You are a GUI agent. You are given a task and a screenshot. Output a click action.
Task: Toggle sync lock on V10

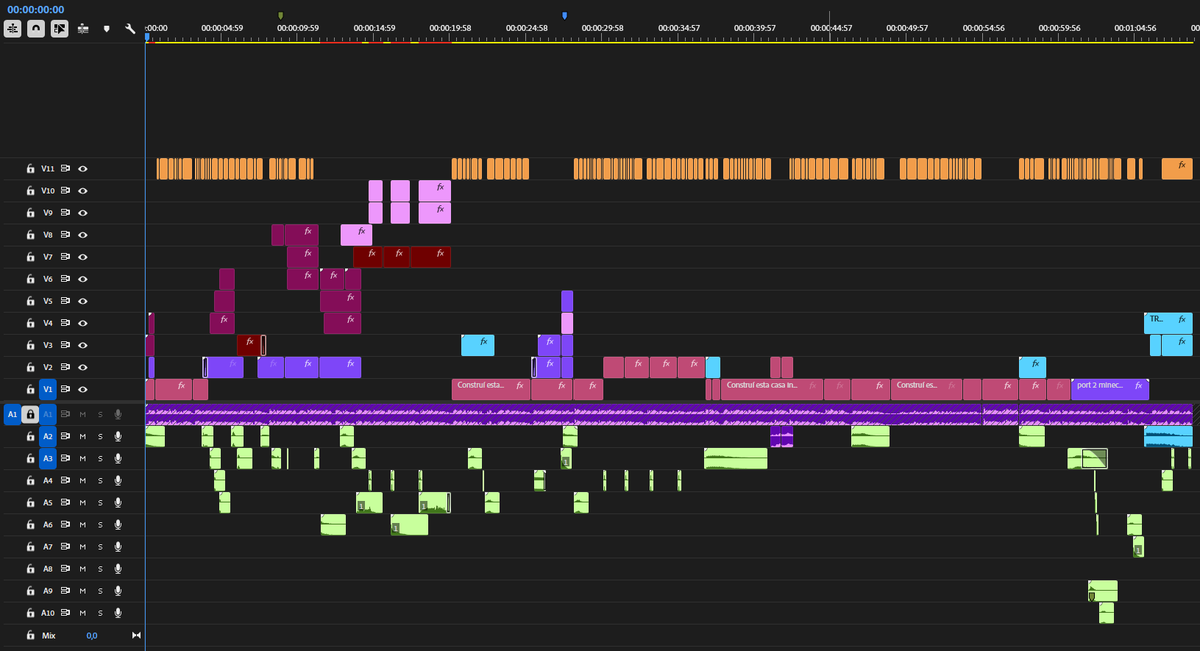pos(65,190)
